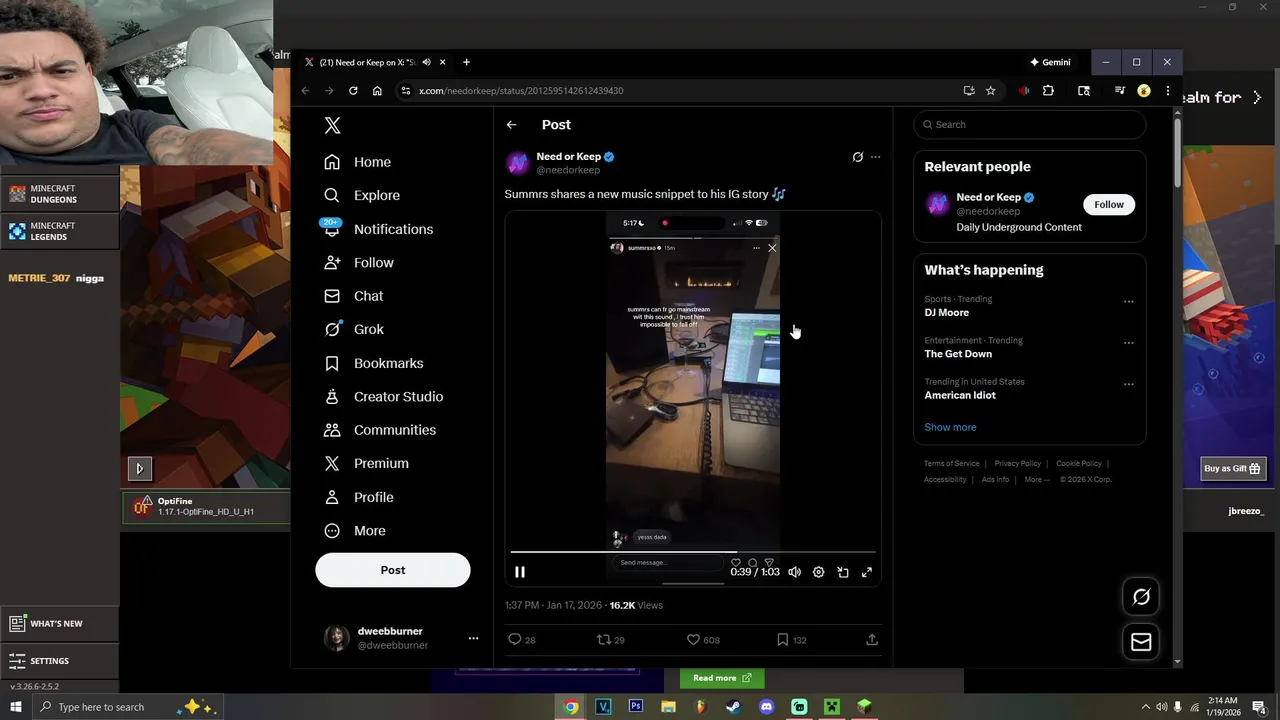The image size is (1280, 720).
Task: Open floating messages envelope button
Action: coord(1141,642)
